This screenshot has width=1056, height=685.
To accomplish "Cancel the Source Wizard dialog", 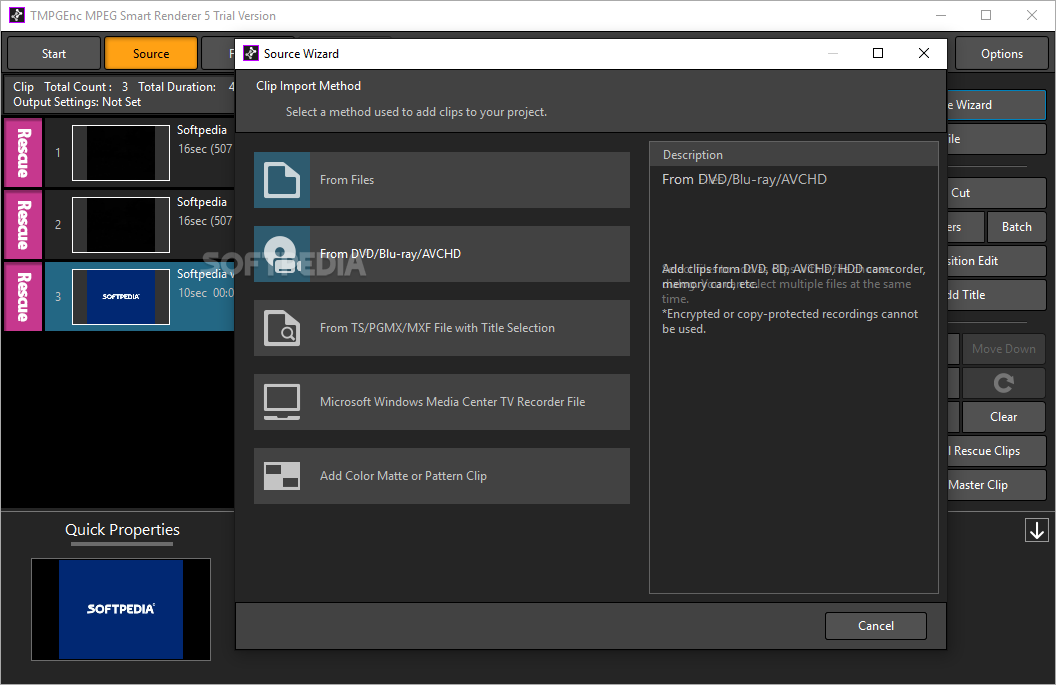I will [876, 626].
